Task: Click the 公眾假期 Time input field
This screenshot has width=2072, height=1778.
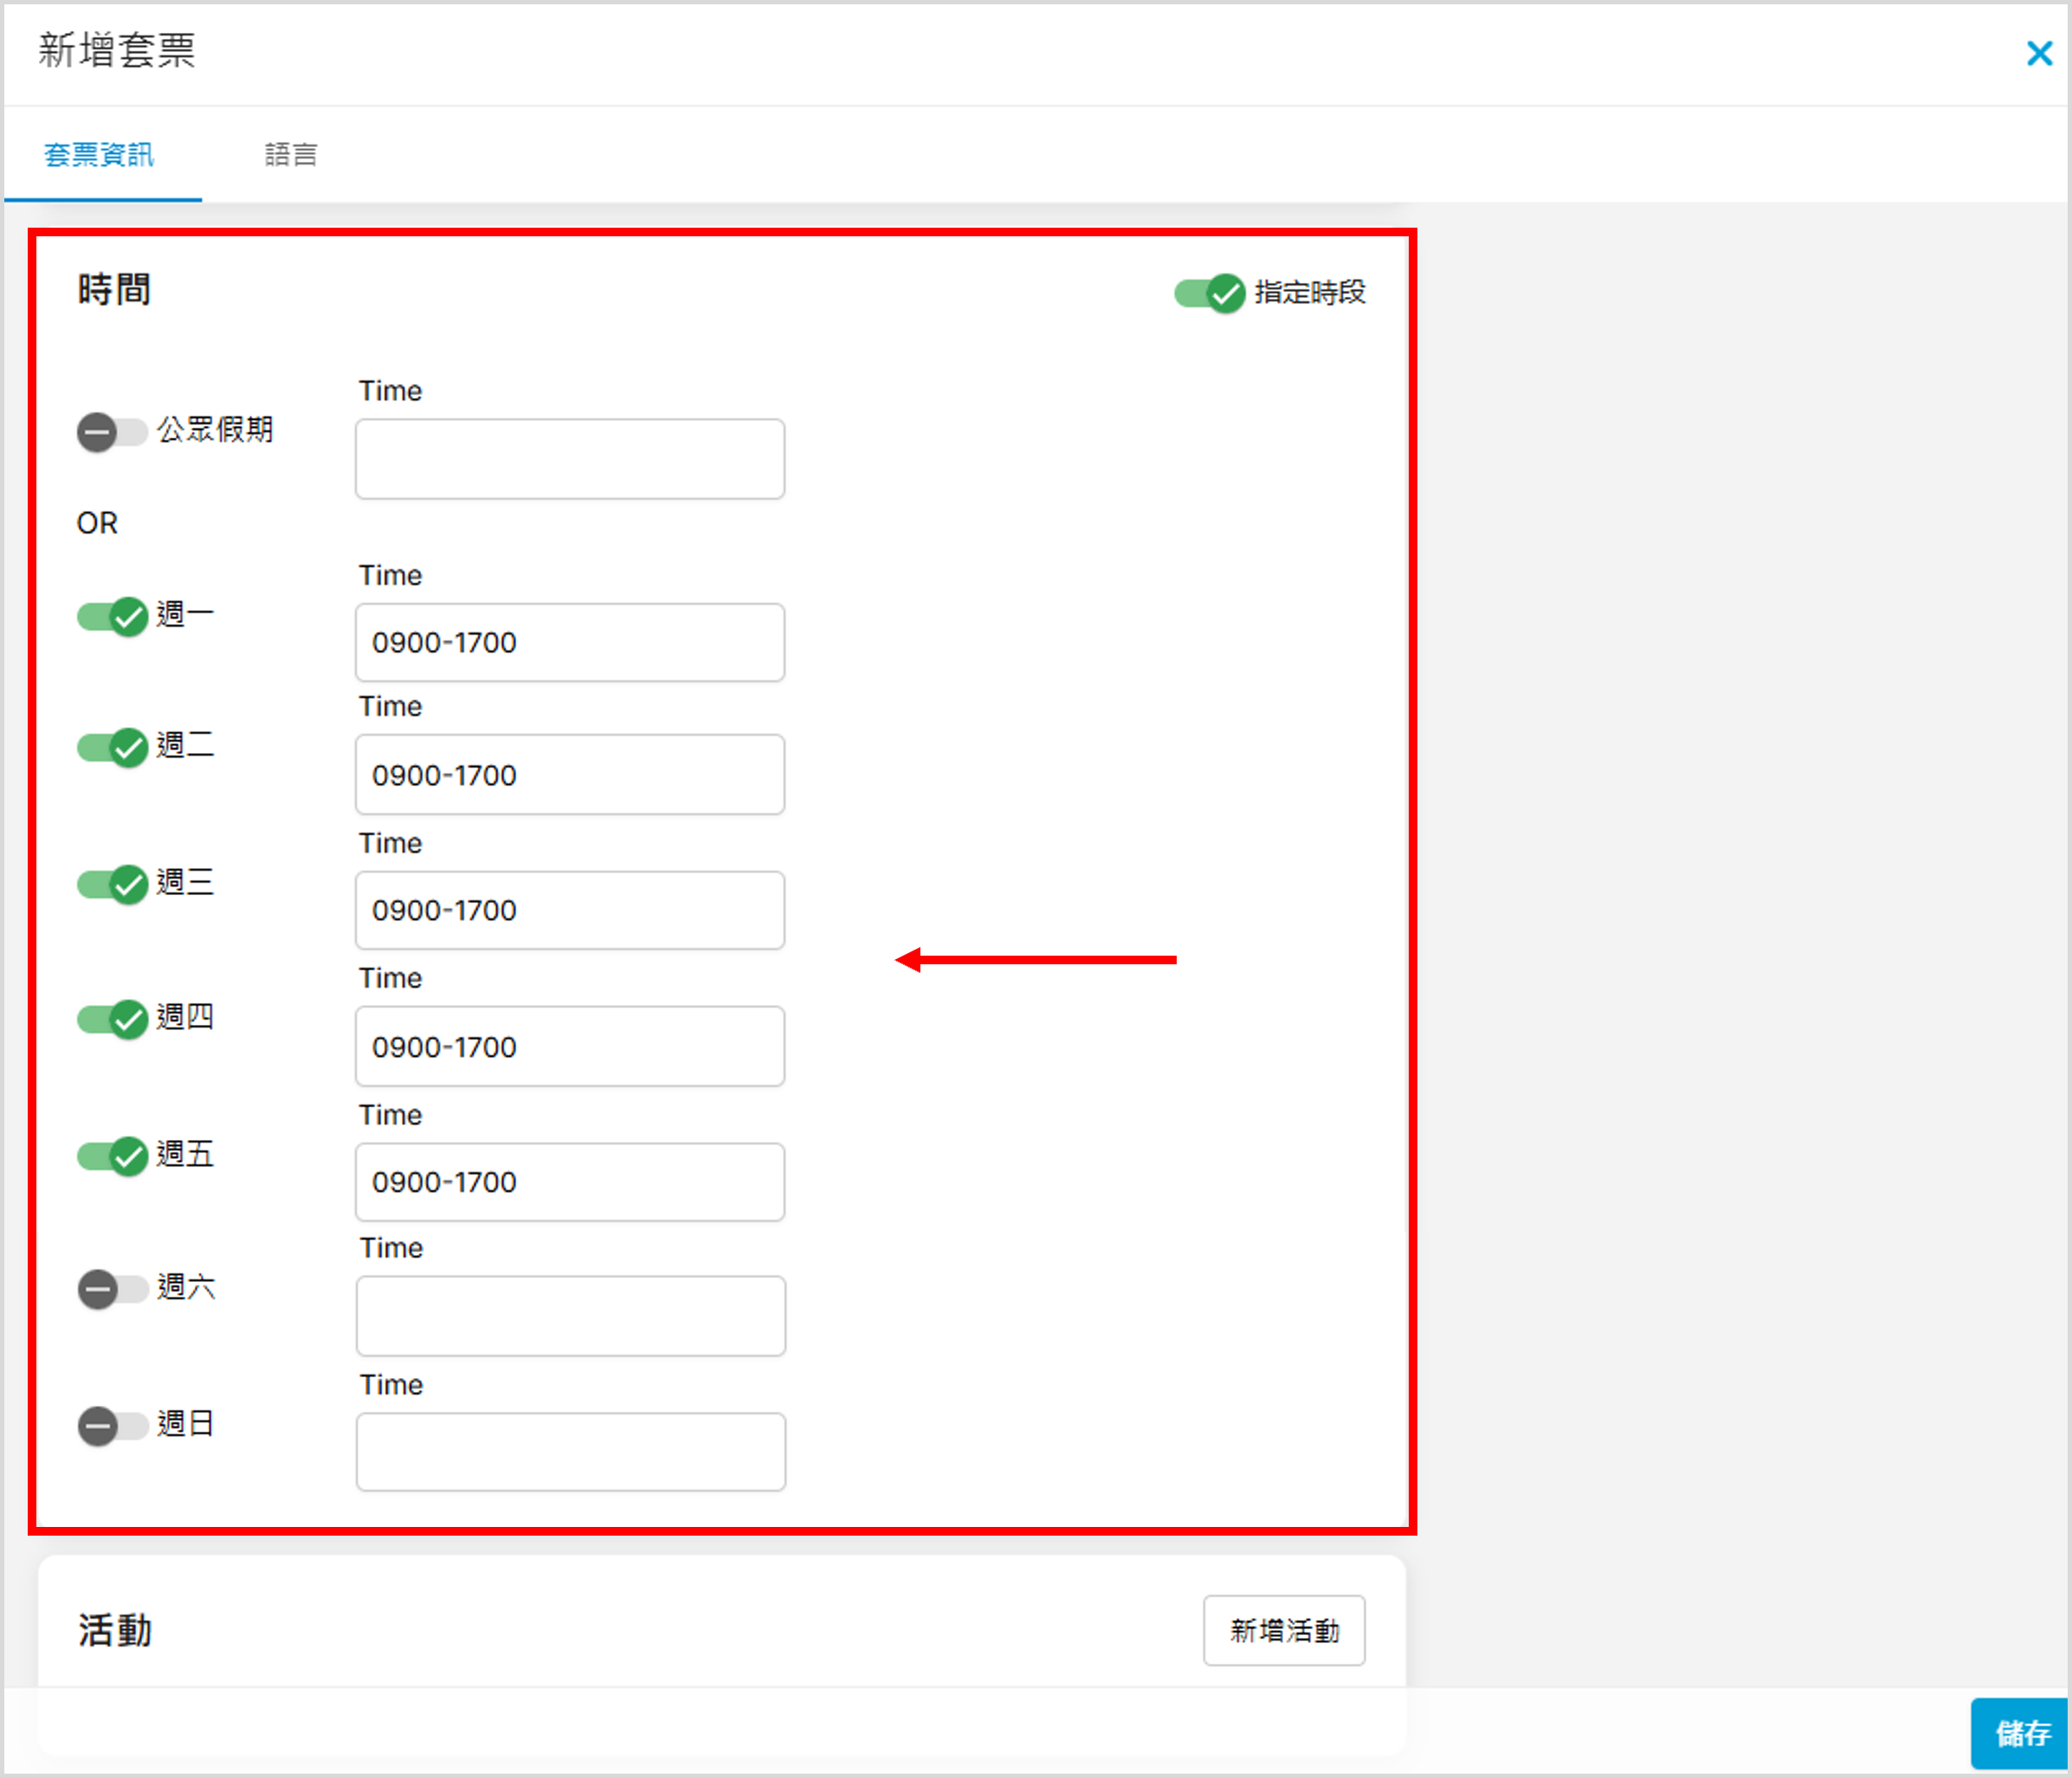Action: [x=570, y=459]
